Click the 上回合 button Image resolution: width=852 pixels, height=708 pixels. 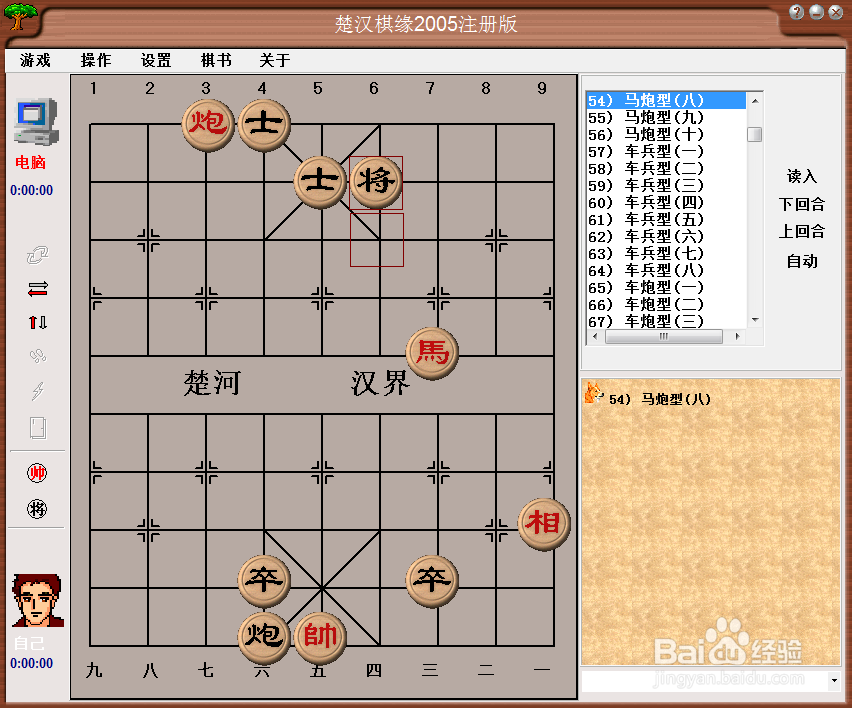802,232
